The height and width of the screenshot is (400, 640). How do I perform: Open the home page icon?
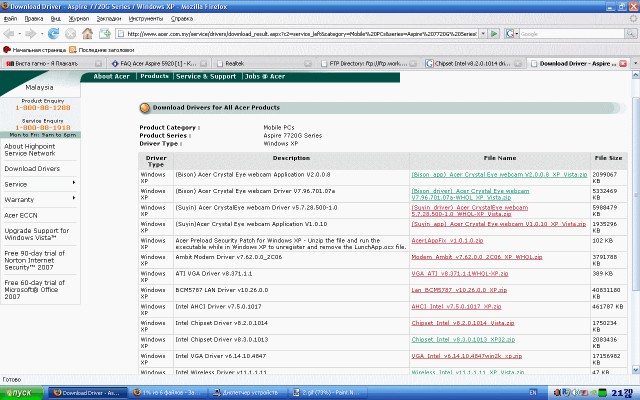pyautogui.click(x=87, y=34)
